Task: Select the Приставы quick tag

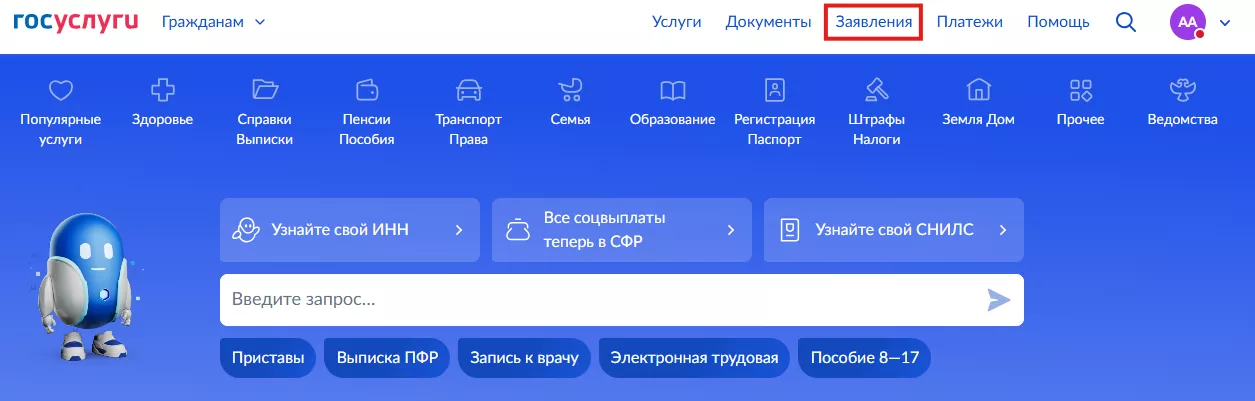Action: tap(268, 358)
